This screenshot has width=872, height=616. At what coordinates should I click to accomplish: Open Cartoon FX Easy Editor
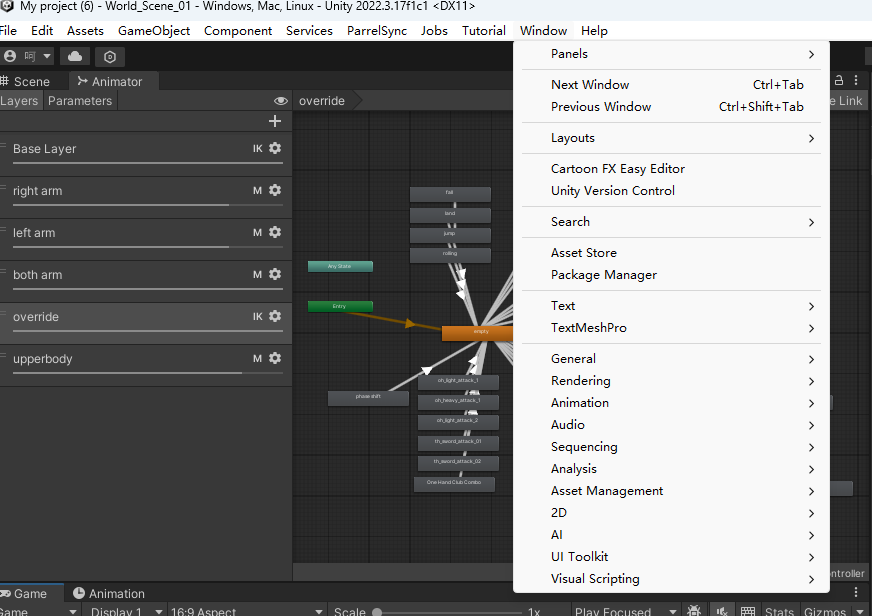click(x=671, y=168)
